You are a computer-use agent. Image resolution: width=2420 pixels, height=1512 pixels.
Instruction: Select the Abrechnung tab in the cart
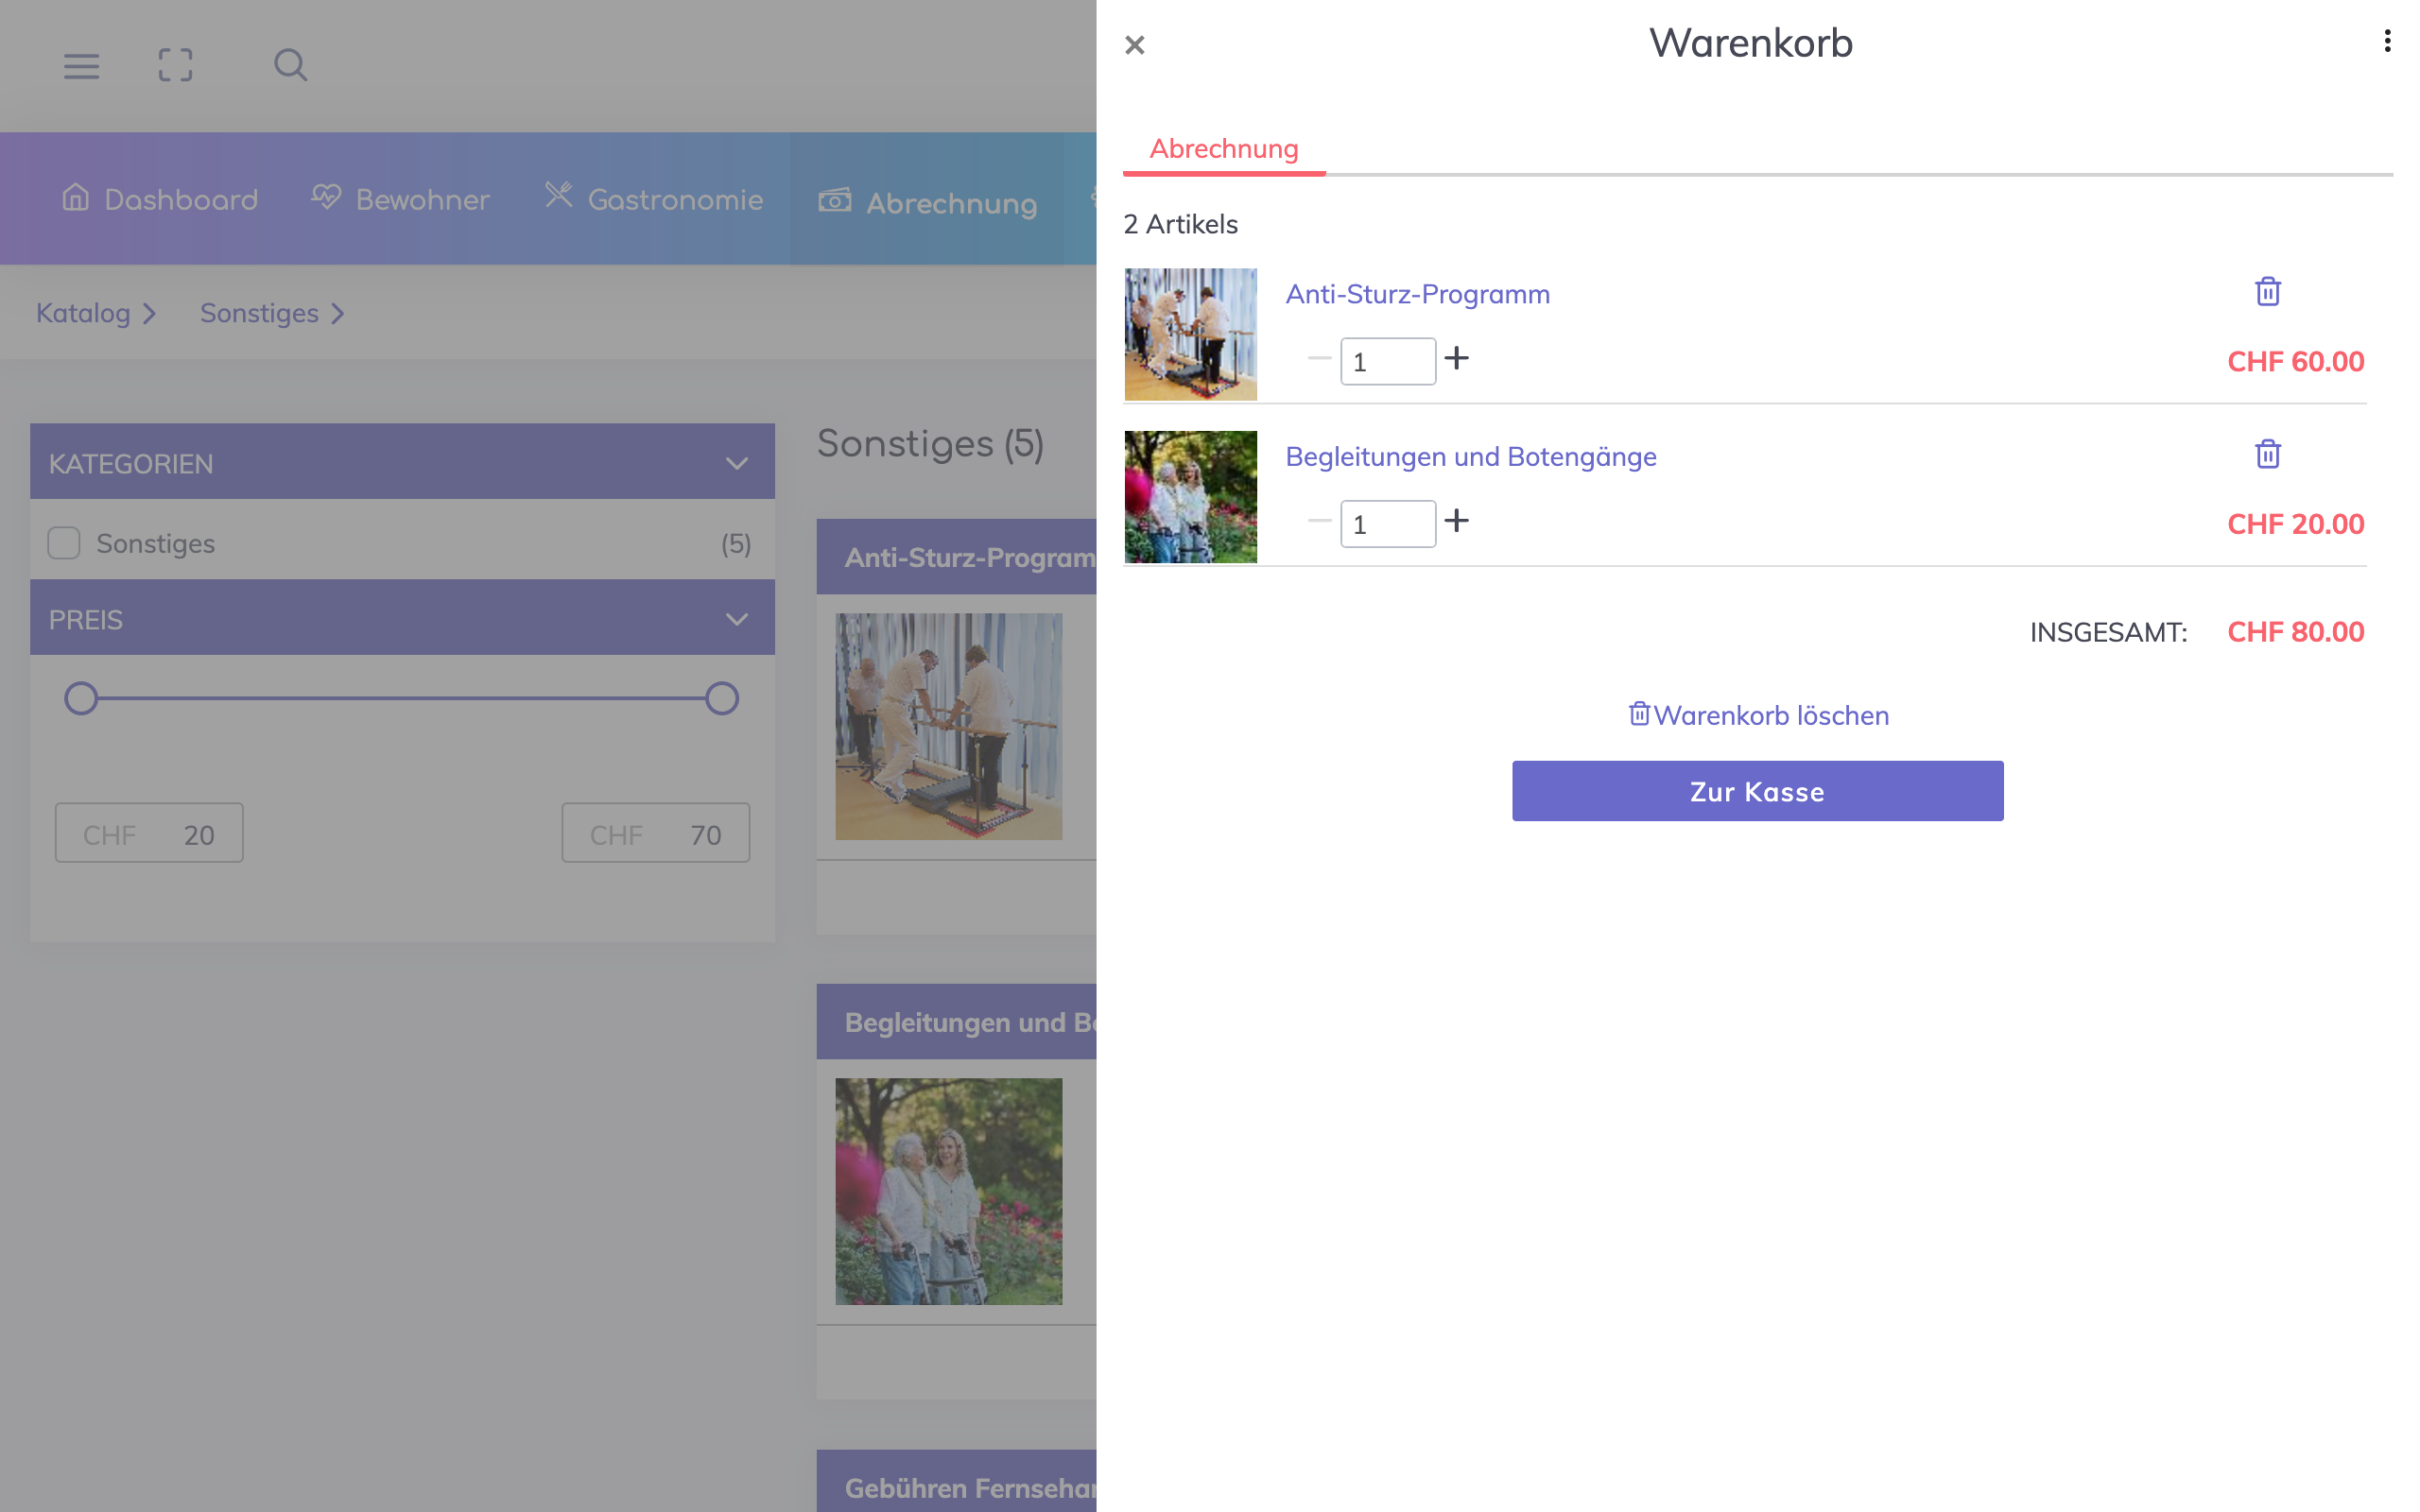pyautogui.click(x=1223, y=149)
